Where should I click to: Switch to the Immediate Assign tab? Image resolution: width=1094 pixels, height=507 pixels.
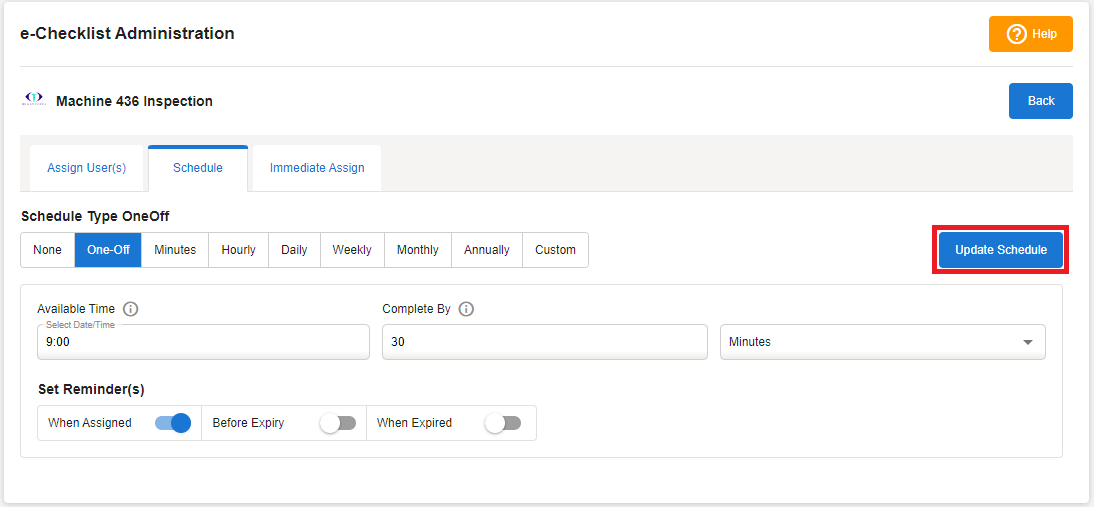pos(317,168)
